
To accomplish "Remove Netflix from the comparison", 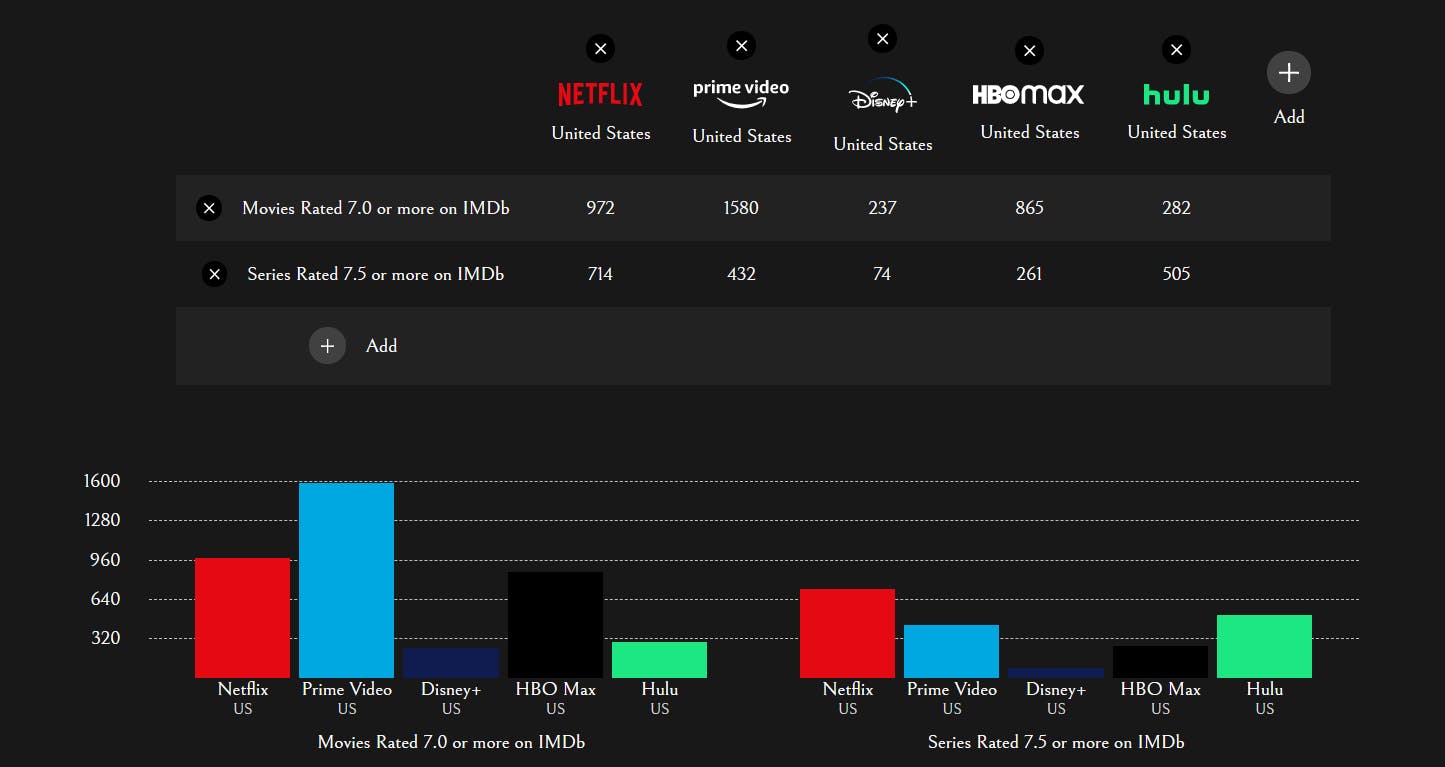I will click(600, 48).
